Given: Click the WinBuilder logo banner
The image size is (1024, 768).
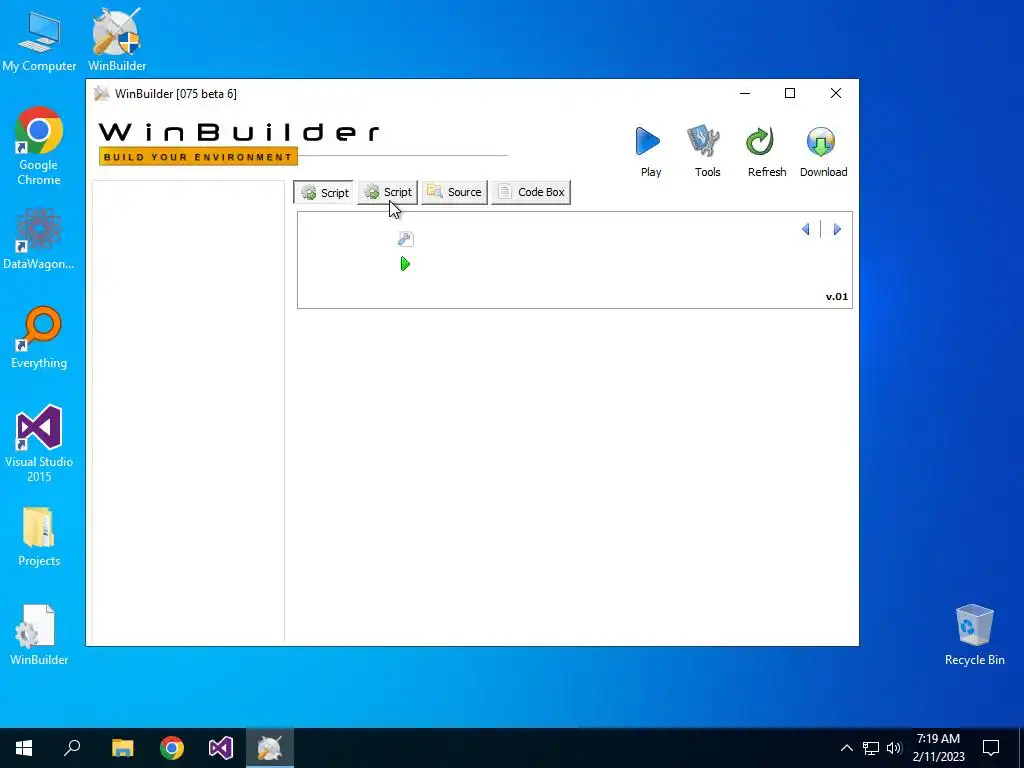Looking at the screenshot, I should click(x=238, y=142).
